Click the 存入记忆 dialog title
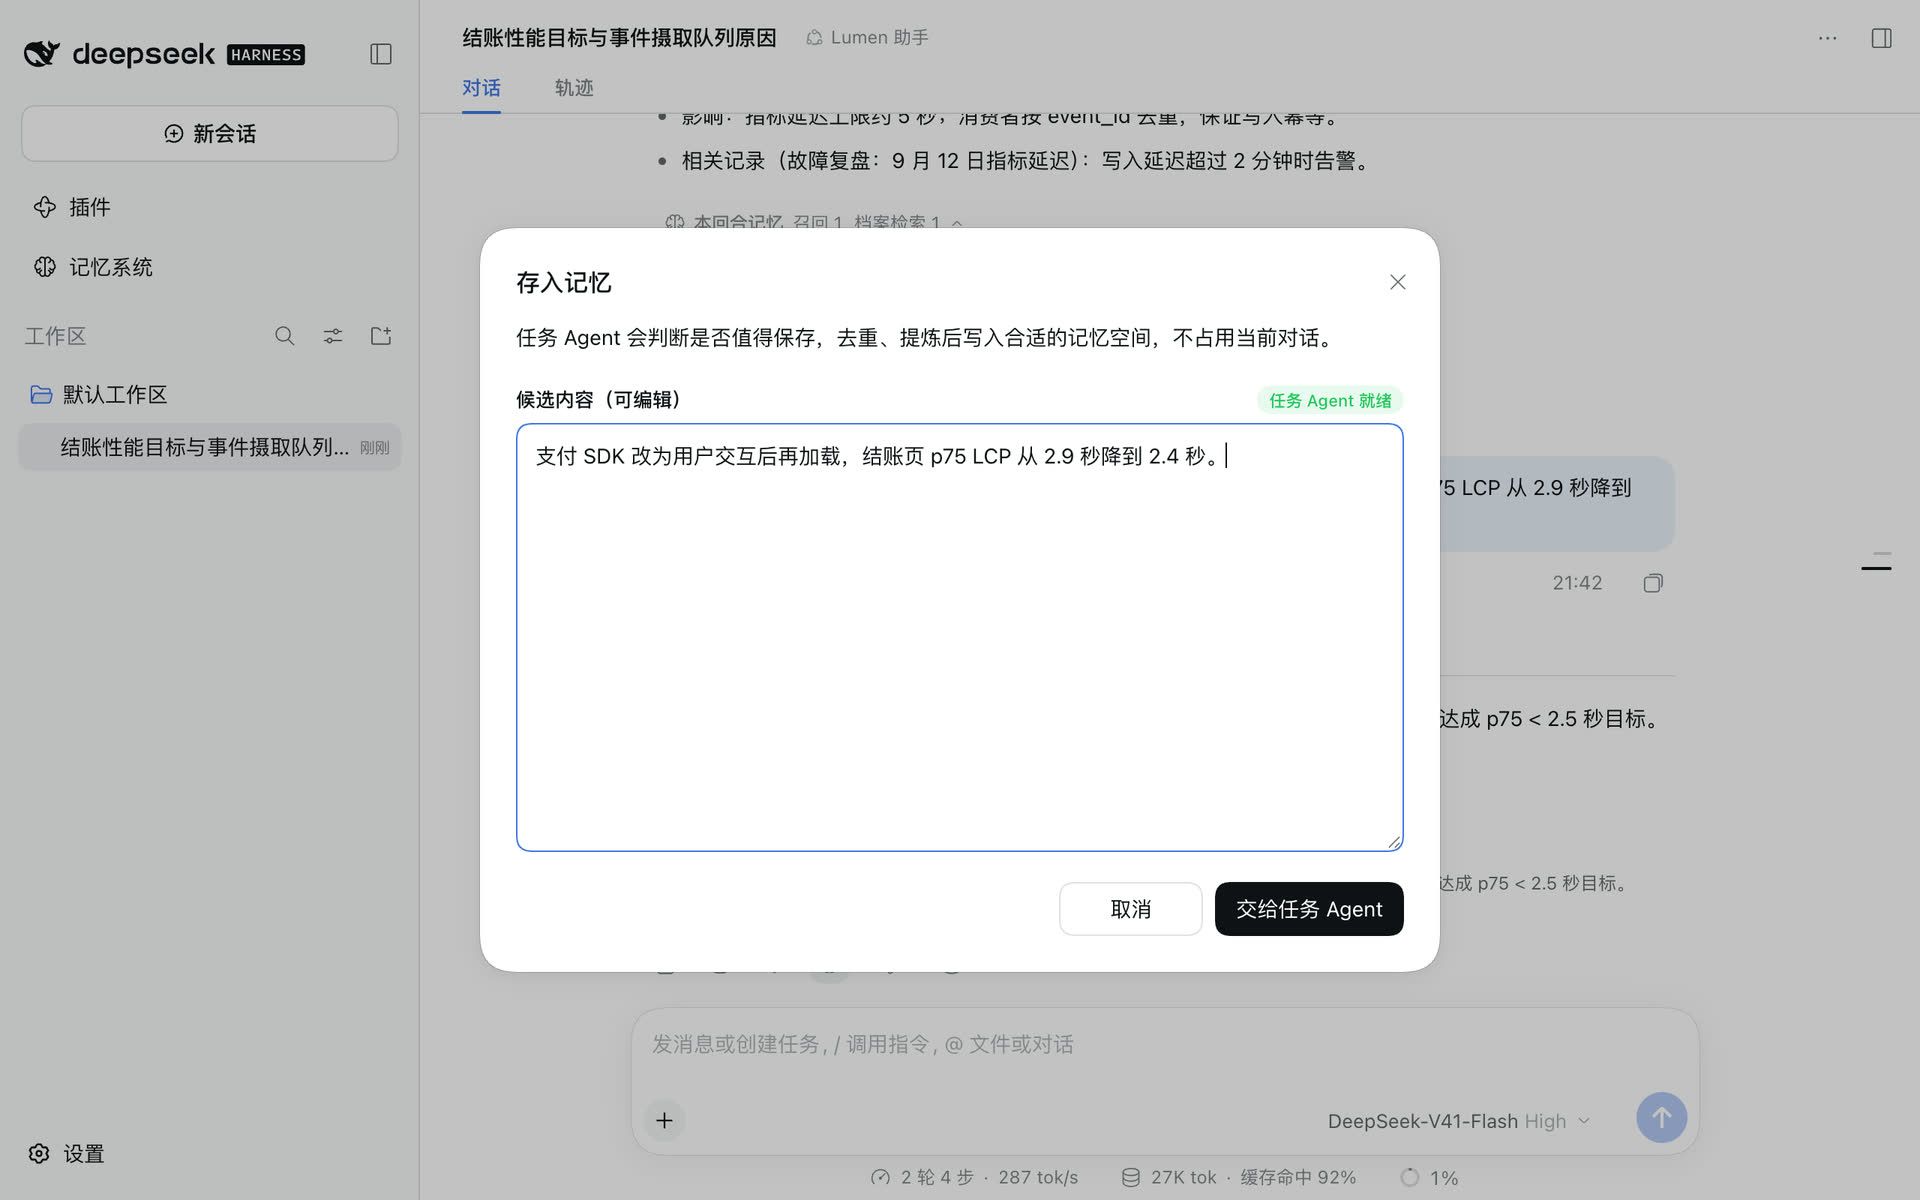 [564, 283]
